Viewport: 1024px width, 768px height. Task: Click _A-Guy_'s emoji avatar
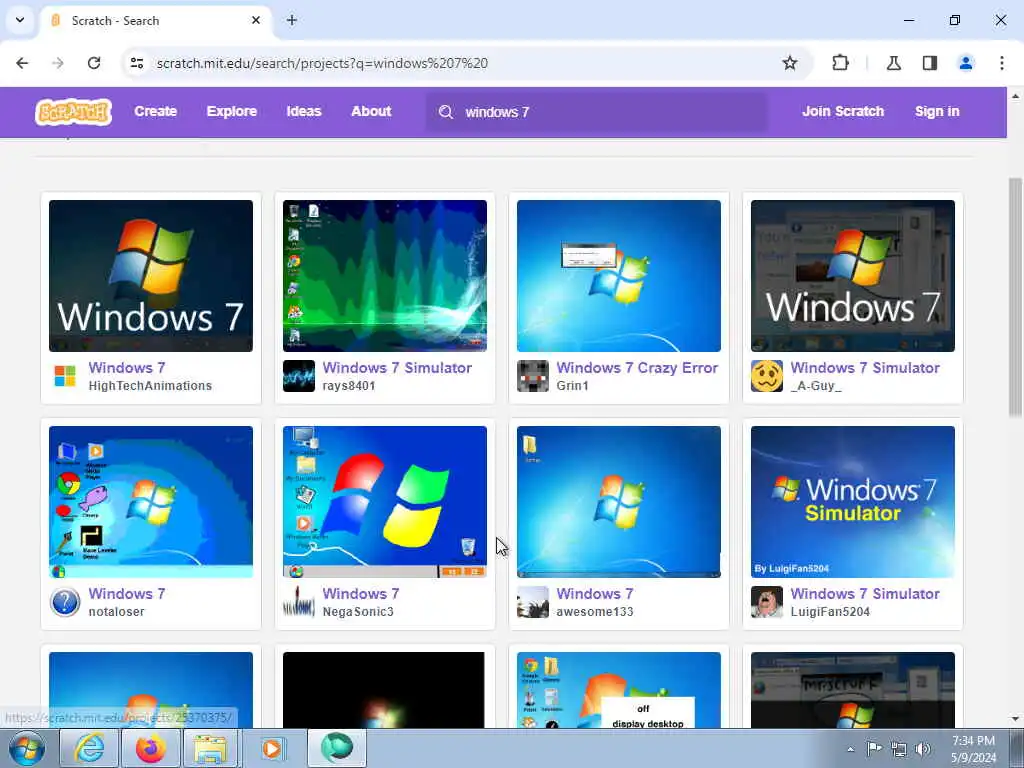pyautogui.click(x=767, y=376)
